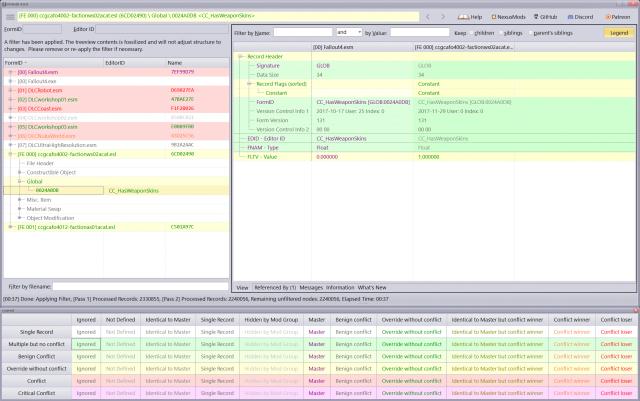Select the FNAM - Type row
This screenshot has width=640, height=401.
(x=434, y=147)
